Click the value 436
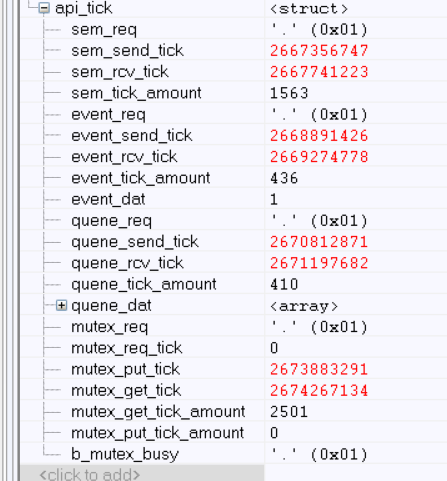The image size is (447, 481). coord(284,178)
